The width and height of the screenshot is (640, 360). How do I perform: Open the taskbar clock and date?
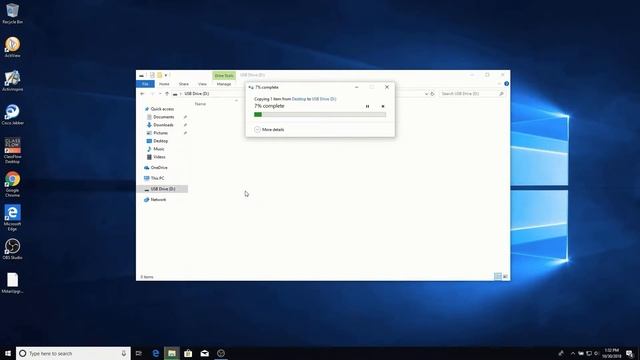click(x=611, y=353)
